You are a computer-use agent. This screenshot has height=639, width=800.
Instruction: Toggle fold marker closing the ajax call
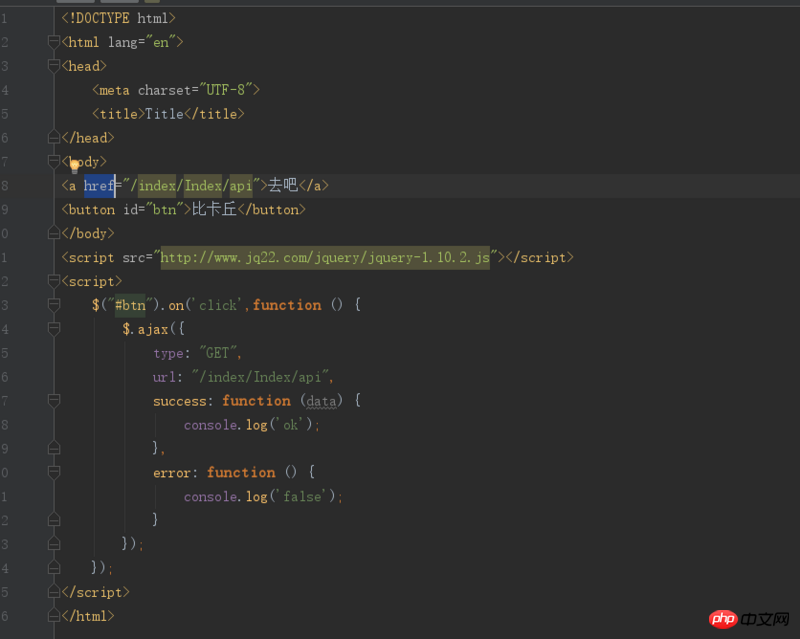click(54, 544)
